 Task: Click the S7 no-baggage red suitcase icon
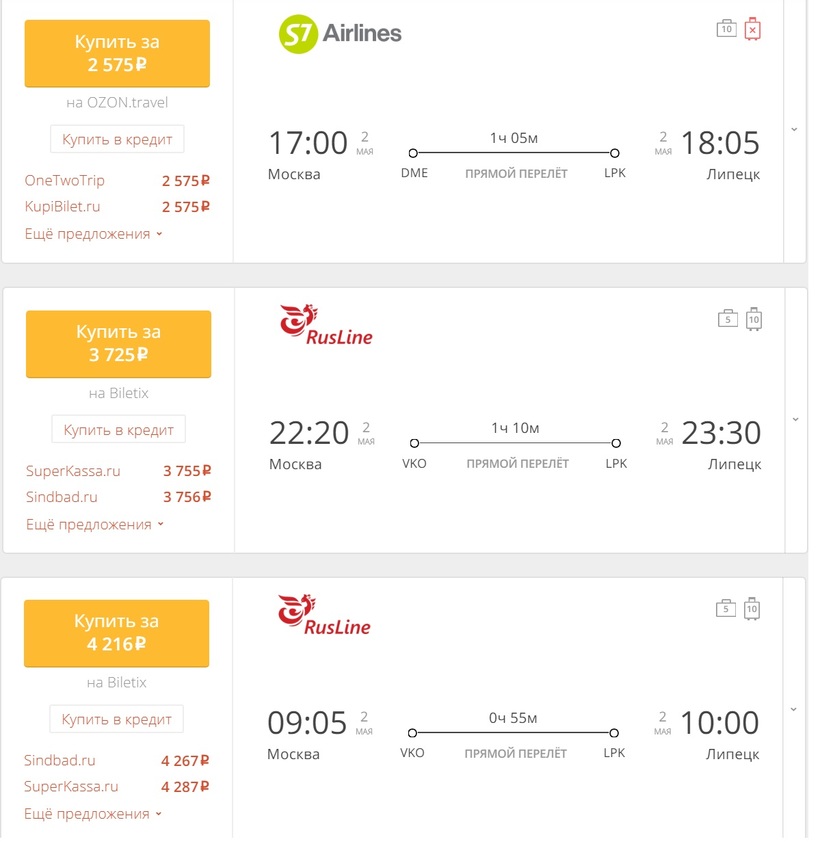(753, 29)
